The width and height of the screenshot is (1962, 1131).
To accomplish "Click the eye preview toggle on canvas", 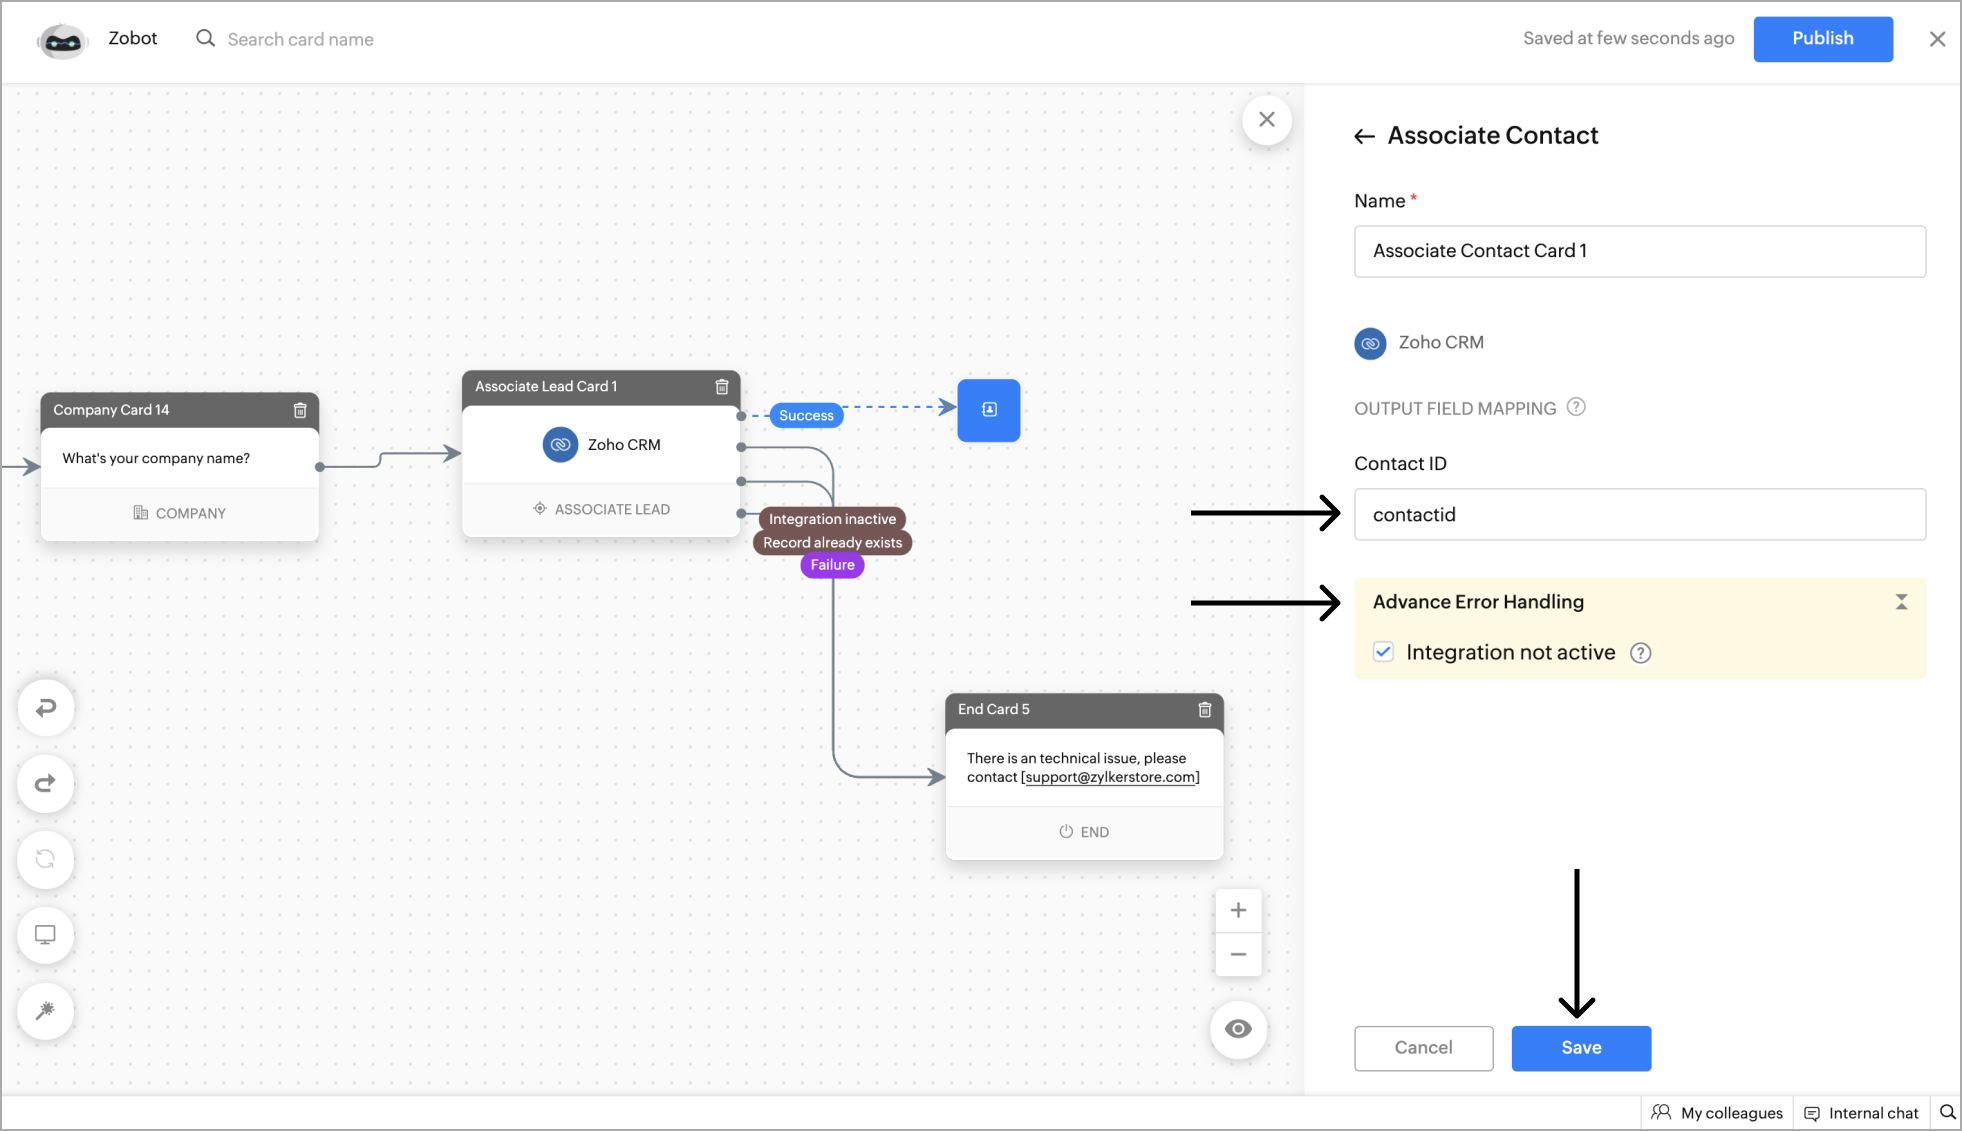I will [x=1239, y=1029].
